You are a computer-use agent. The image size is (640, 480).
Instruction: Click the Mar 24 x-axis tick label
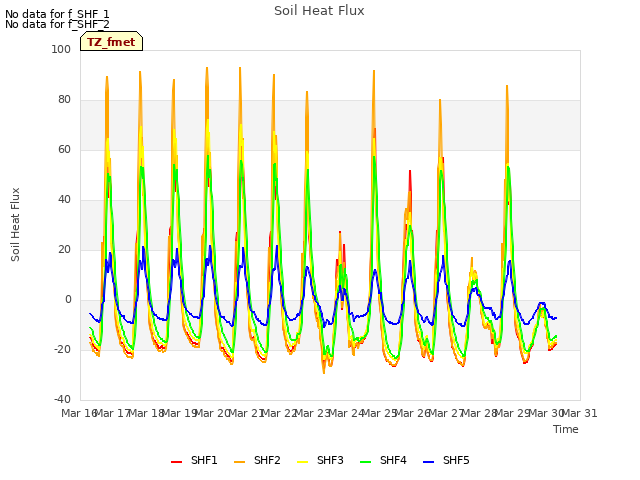coord(346,413)
